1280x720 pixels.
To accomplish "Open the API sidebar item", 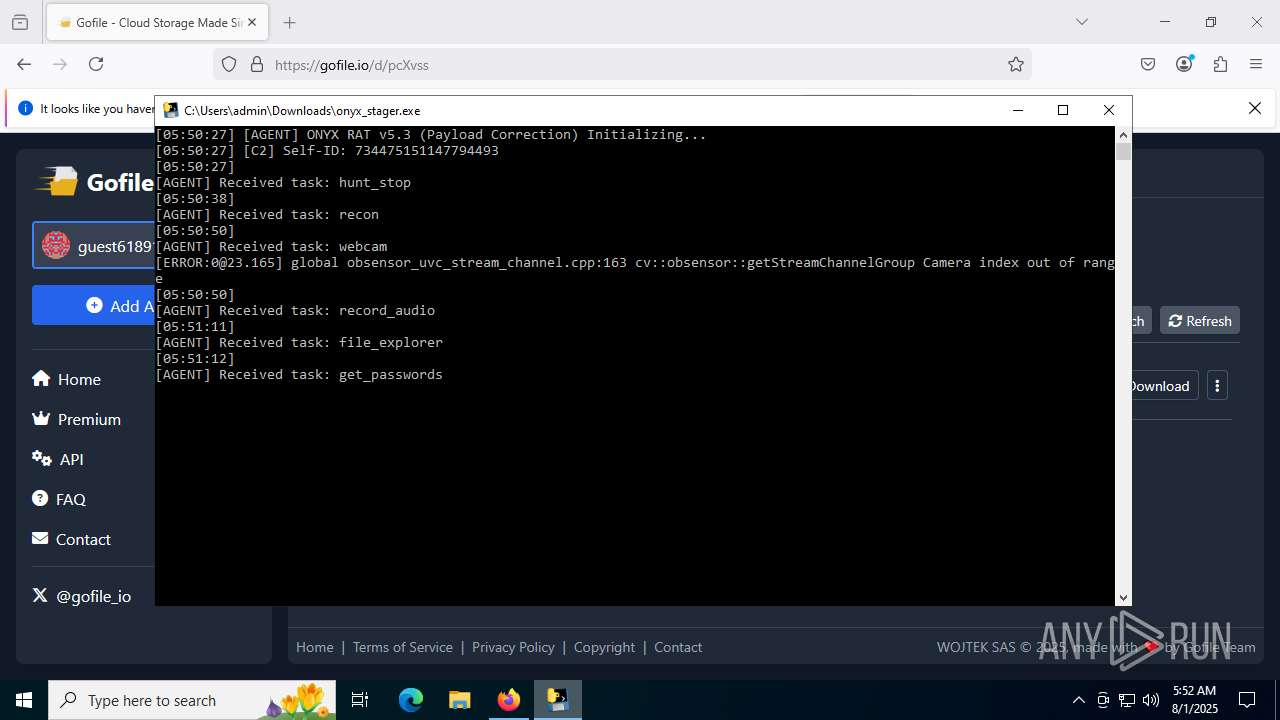I will 58,459.
